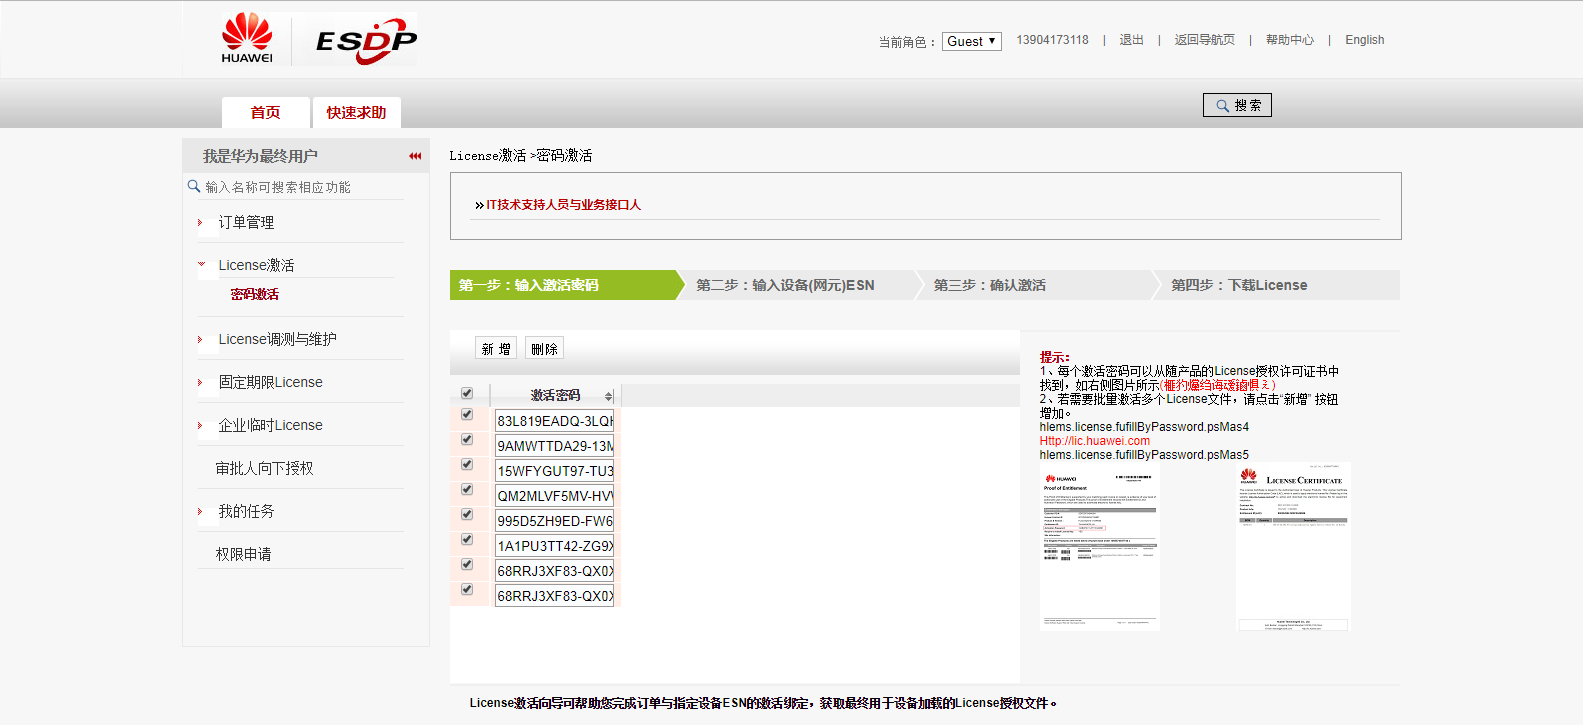Click text hlems.license.fufillByPassword.psMas4

[1144, 427]
